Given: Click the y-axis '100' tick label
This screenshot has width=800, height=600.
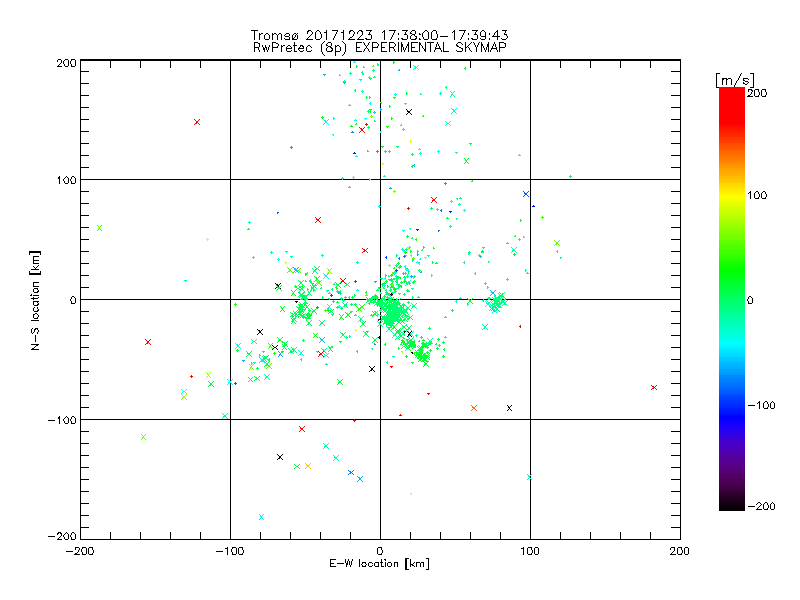Looking at the screenshot, I should (x=66, y=180).
